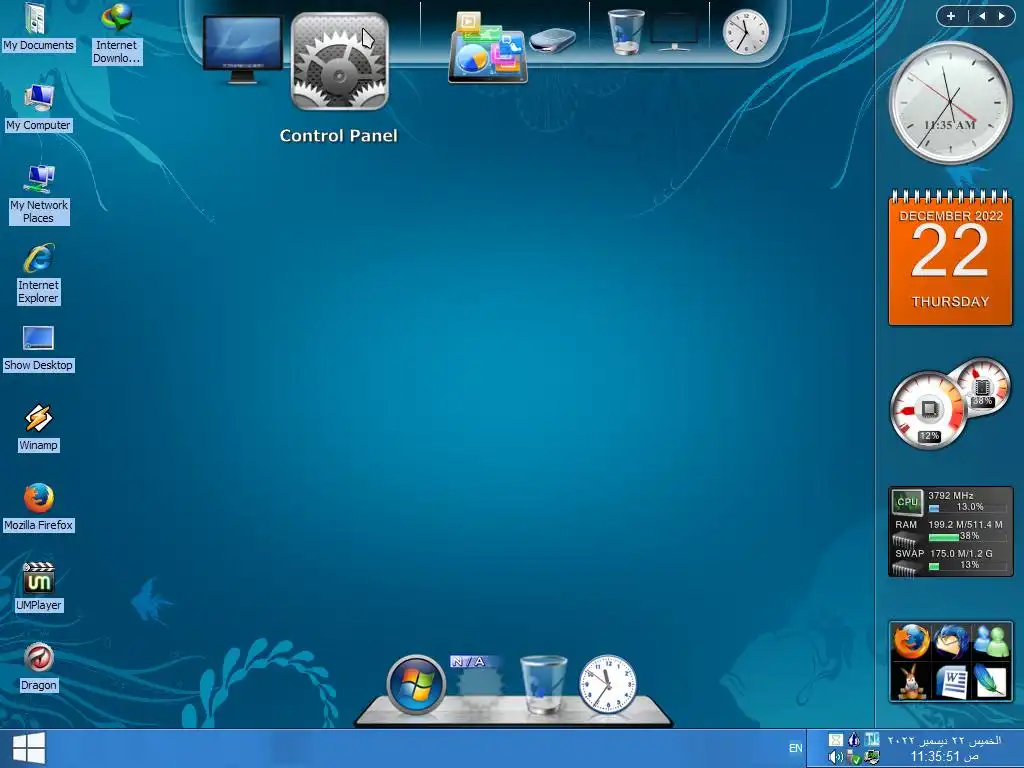Click the EN language indicator on taskbar

(x=795, y=748)
